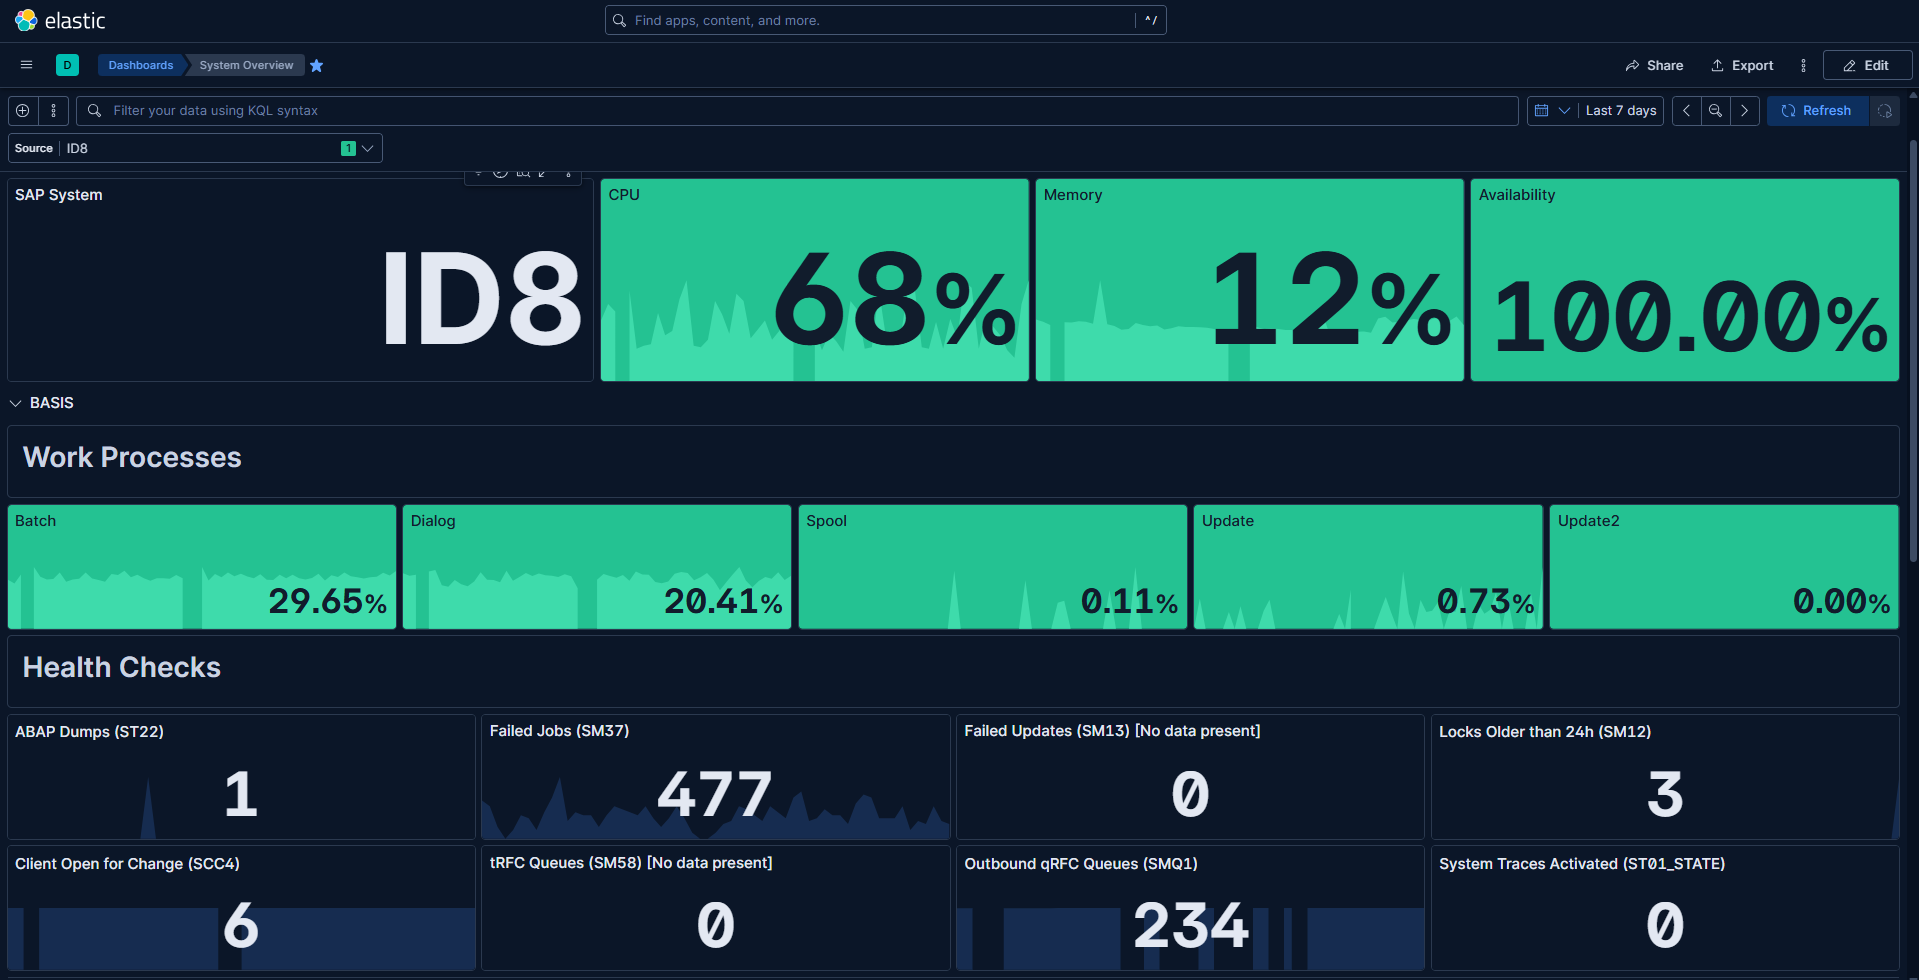Screen dimensions: 1919x980
Task: Open the Memory 12% metric panel
Action: (x=1249, y=280)
